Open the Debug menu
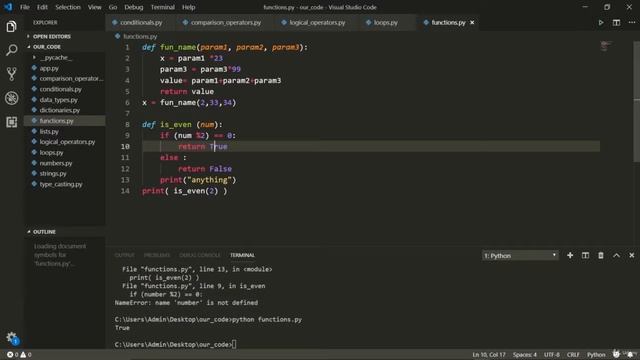Viewport: 640px width, 360px height. [x=133, y=7]
